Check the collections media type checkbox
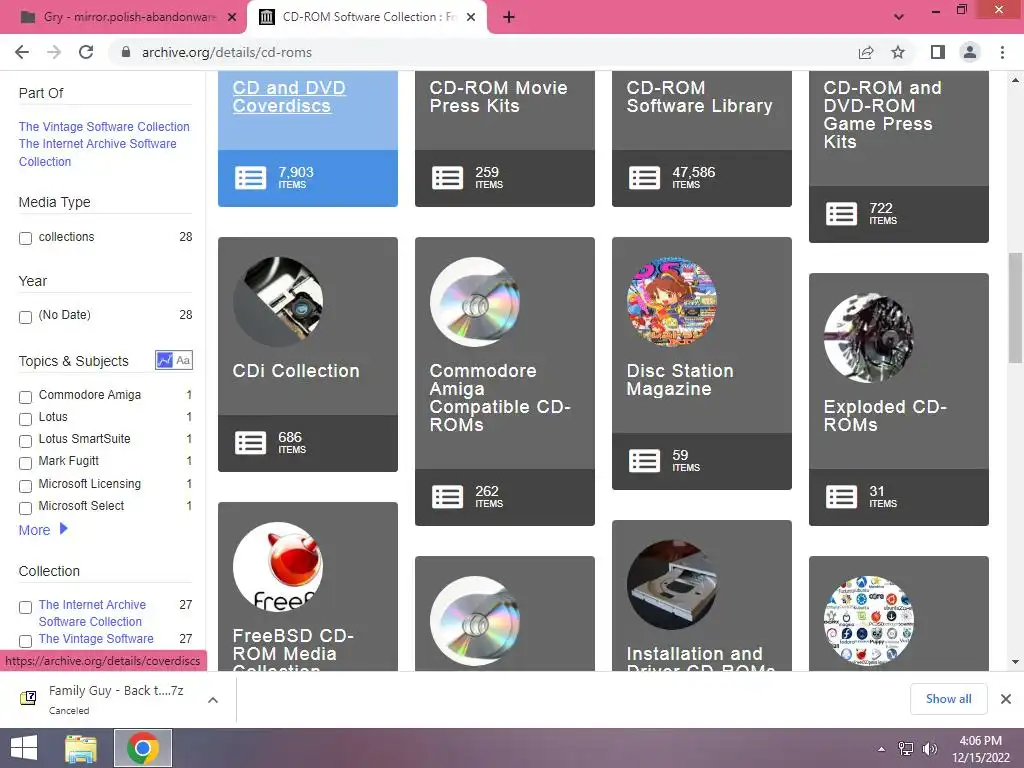The image size is (1024, 768). point(25,238)
